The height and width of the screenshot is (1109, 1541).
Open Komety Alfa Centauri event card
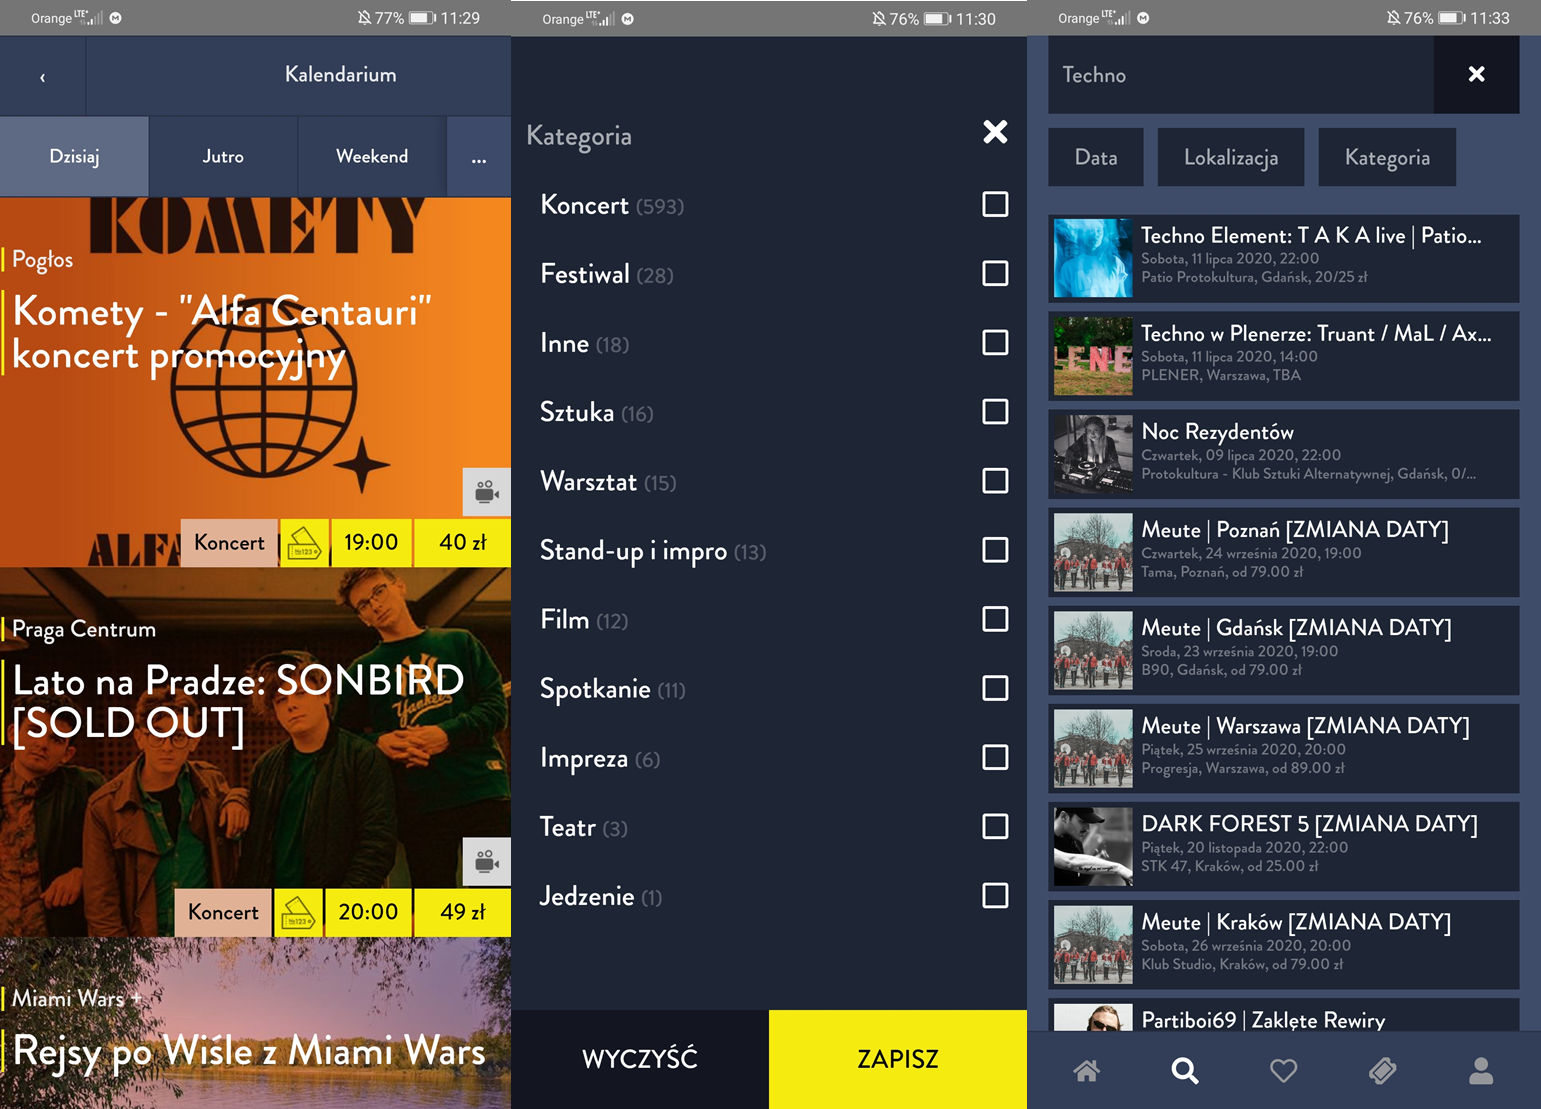[255, 382]
